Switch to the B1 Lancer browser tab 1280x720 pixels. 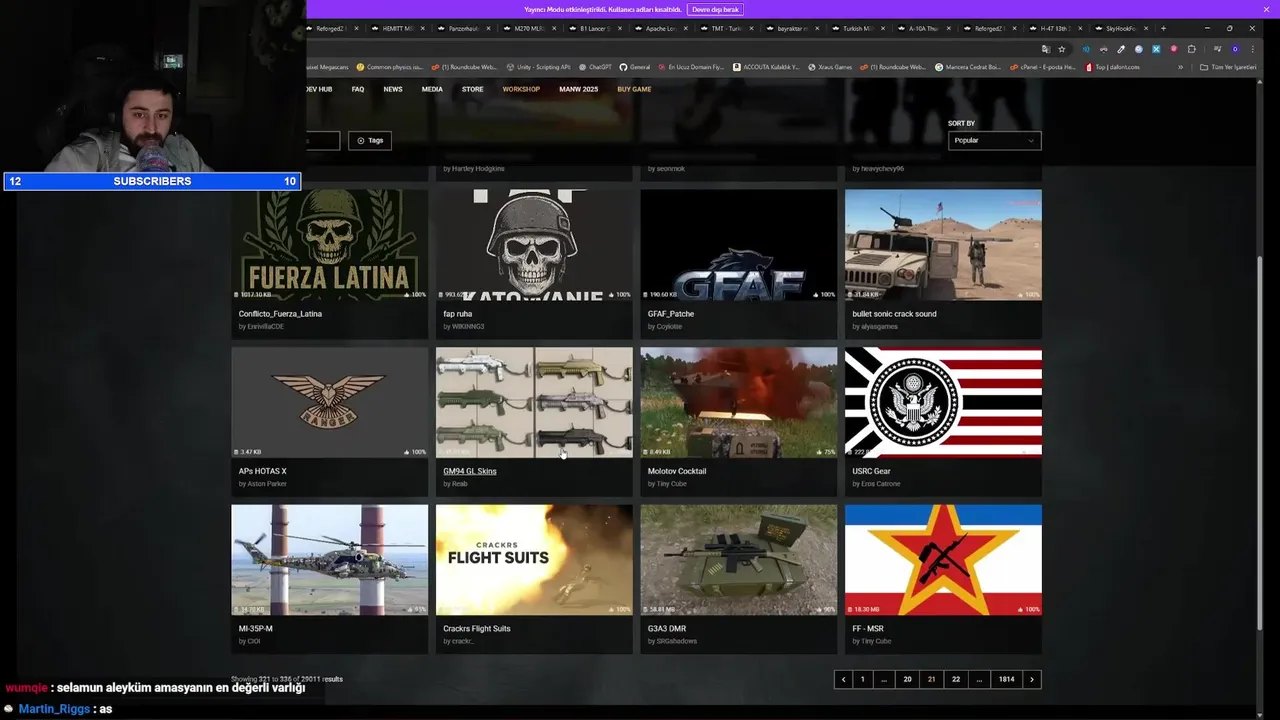point(593,28)
